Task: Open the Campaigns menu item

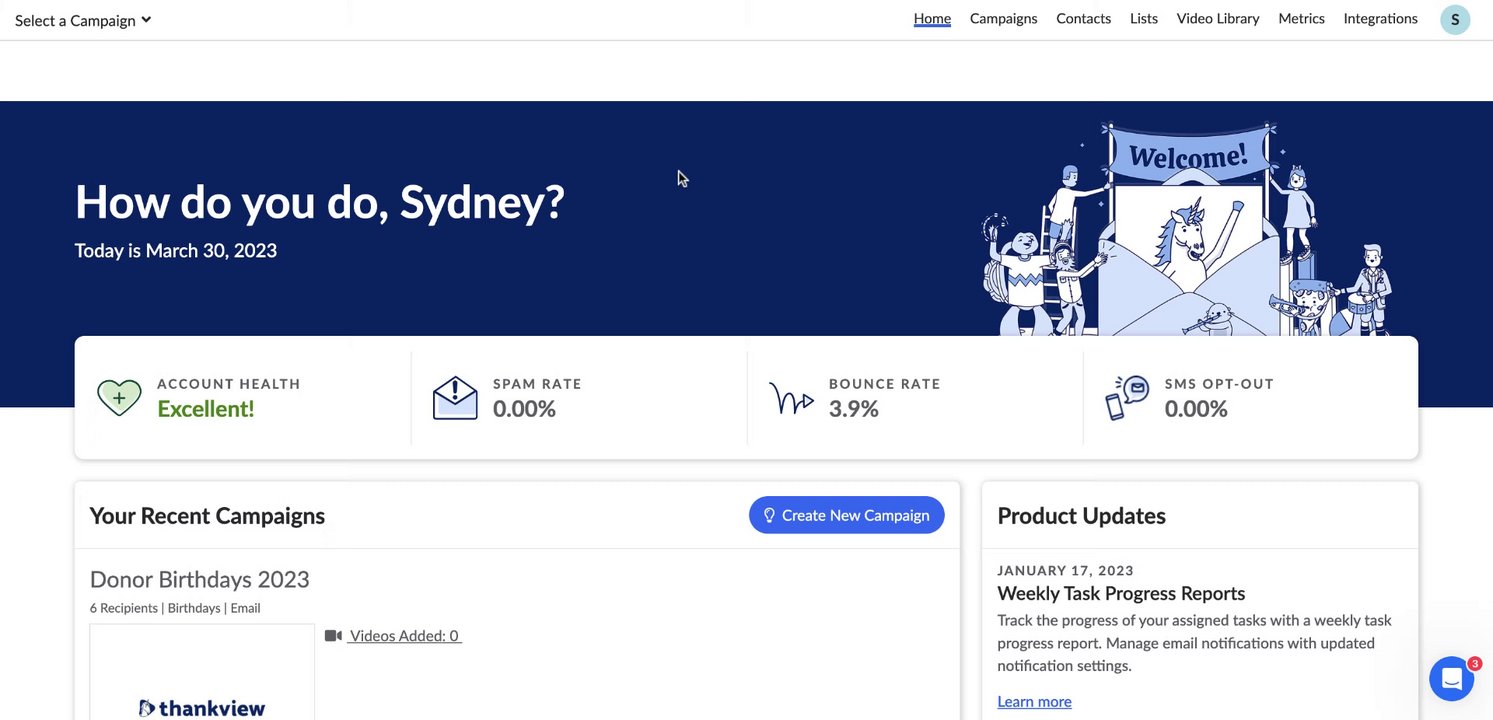Action: click(x=1003, y=19)
